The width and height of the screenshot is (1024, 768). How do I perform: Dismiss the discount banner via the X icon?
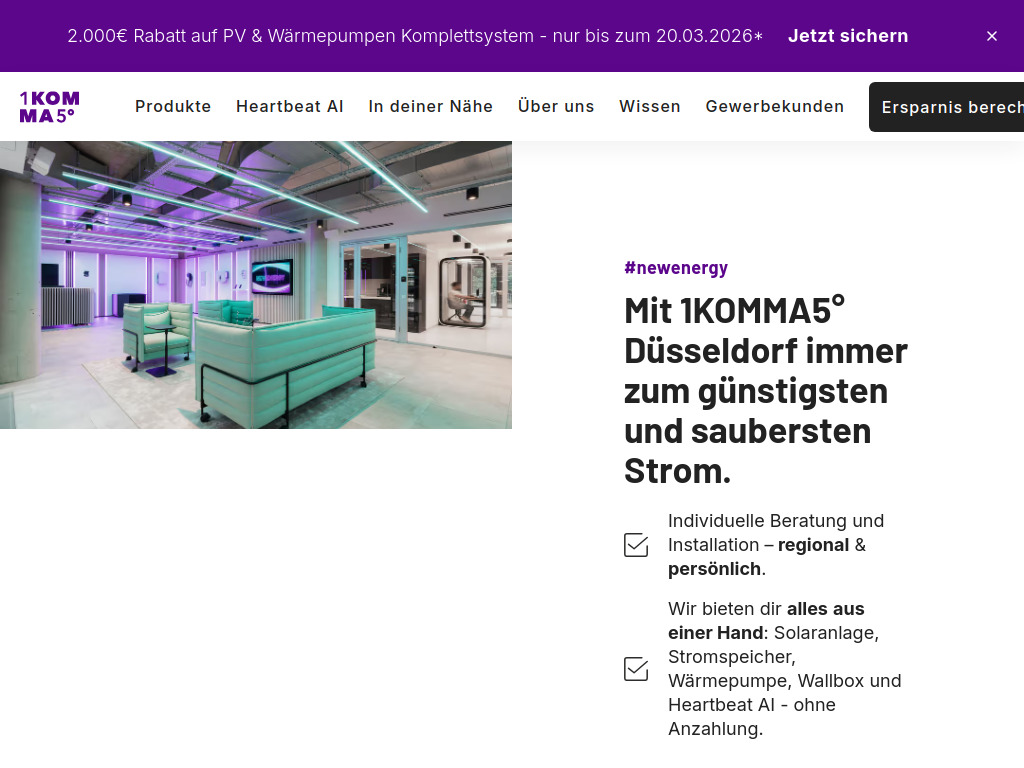pyautogui.click(x=992, y=36)
